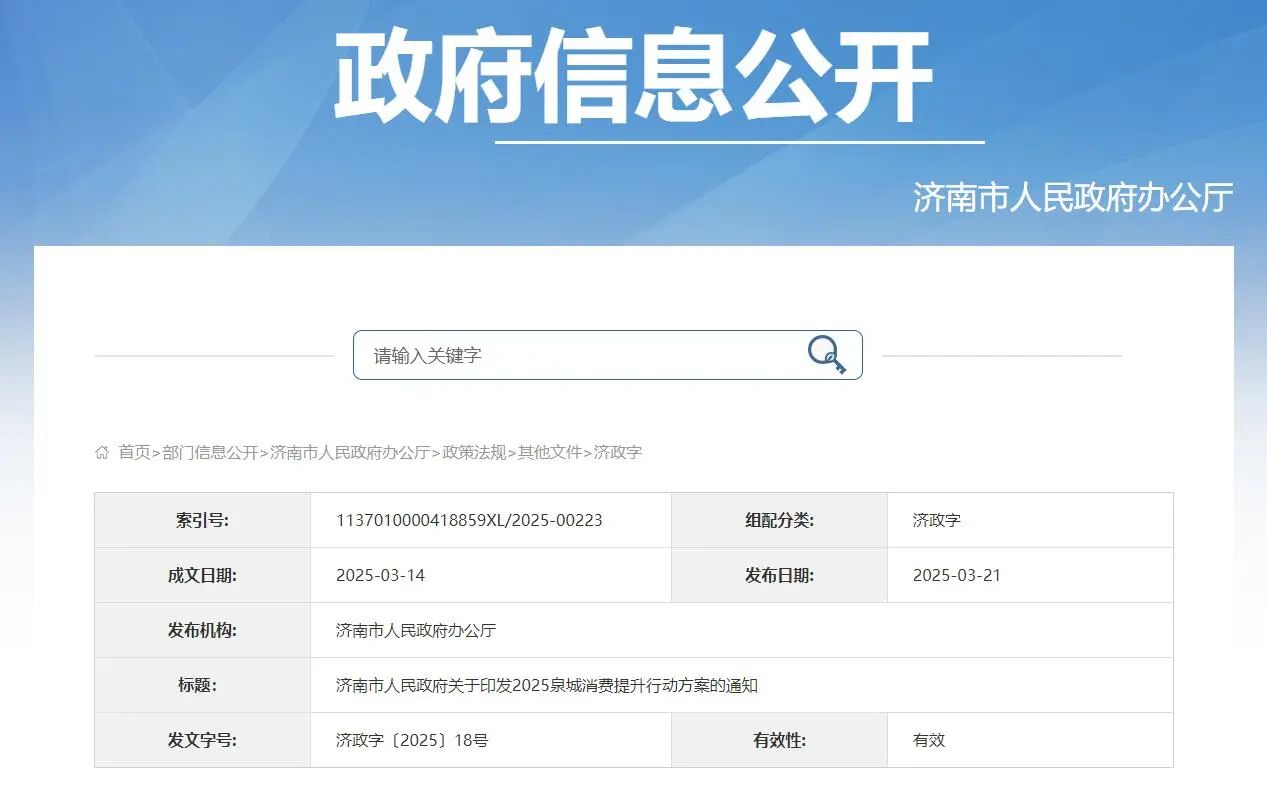Open the 部门信息公开 breadcrumb link
Viewport: 1267px width, 802px height.
[x=210, y=452]
